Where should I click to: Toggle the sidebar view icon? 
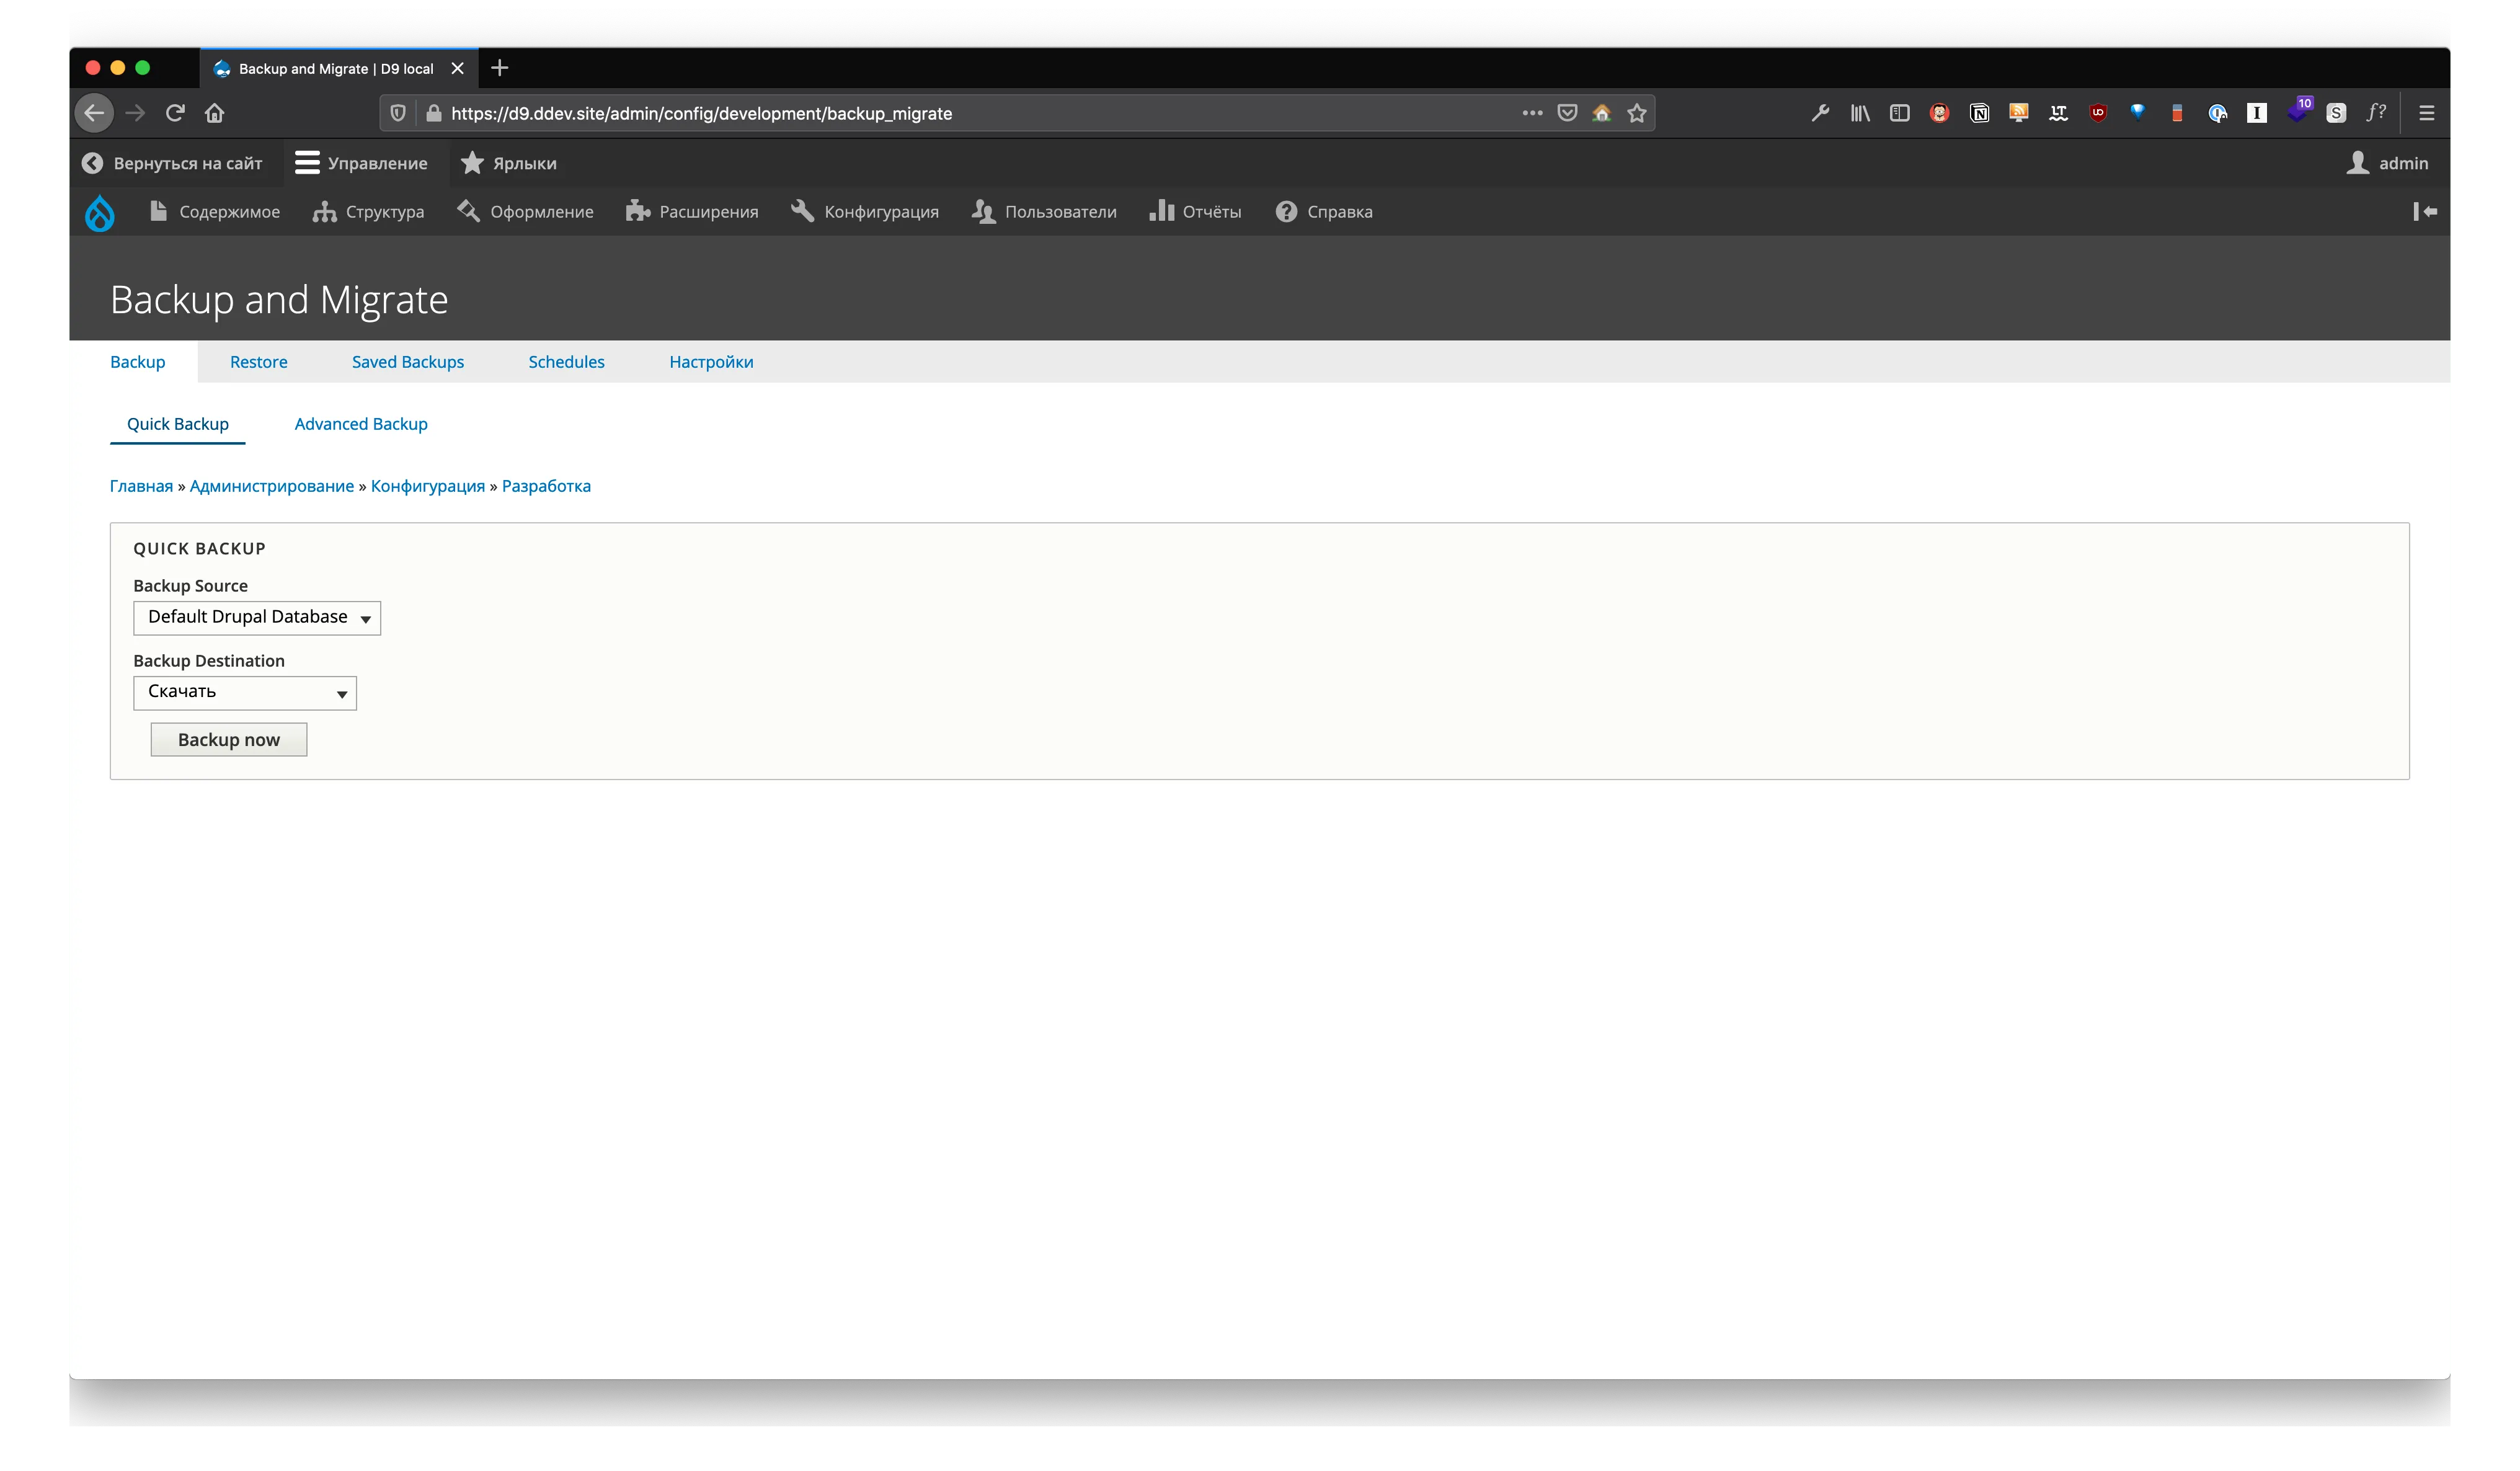point(1899,113)
